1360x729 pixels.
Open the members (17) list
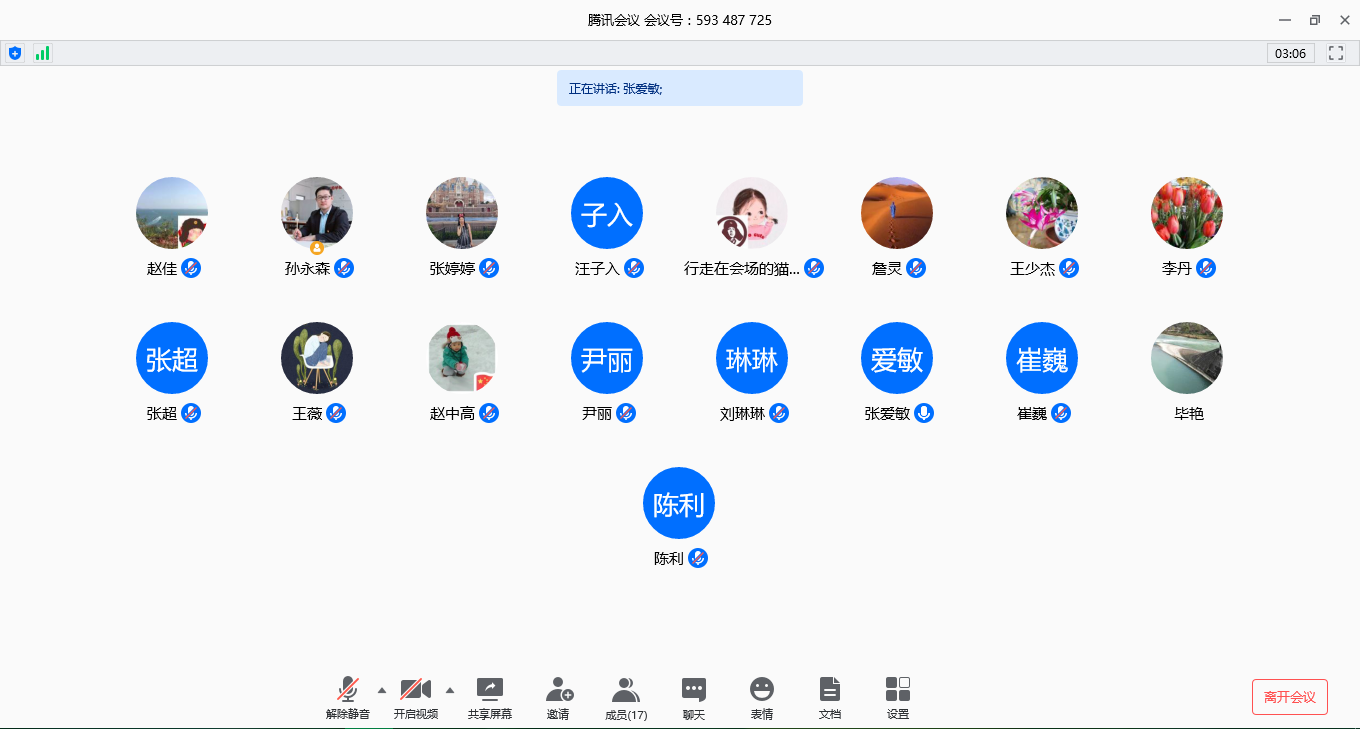(626, 690)
